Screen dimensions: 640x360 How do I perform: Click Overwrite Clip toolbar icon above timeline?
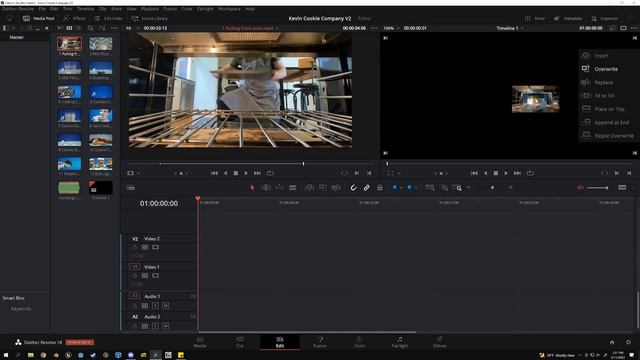(322, 188)
